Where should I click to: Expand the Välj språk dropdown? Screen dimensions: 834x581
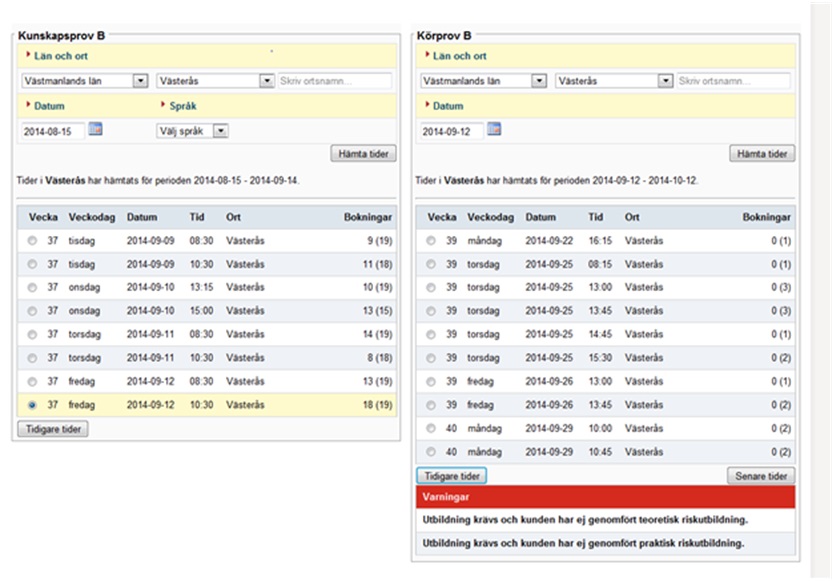click(193, 131)
